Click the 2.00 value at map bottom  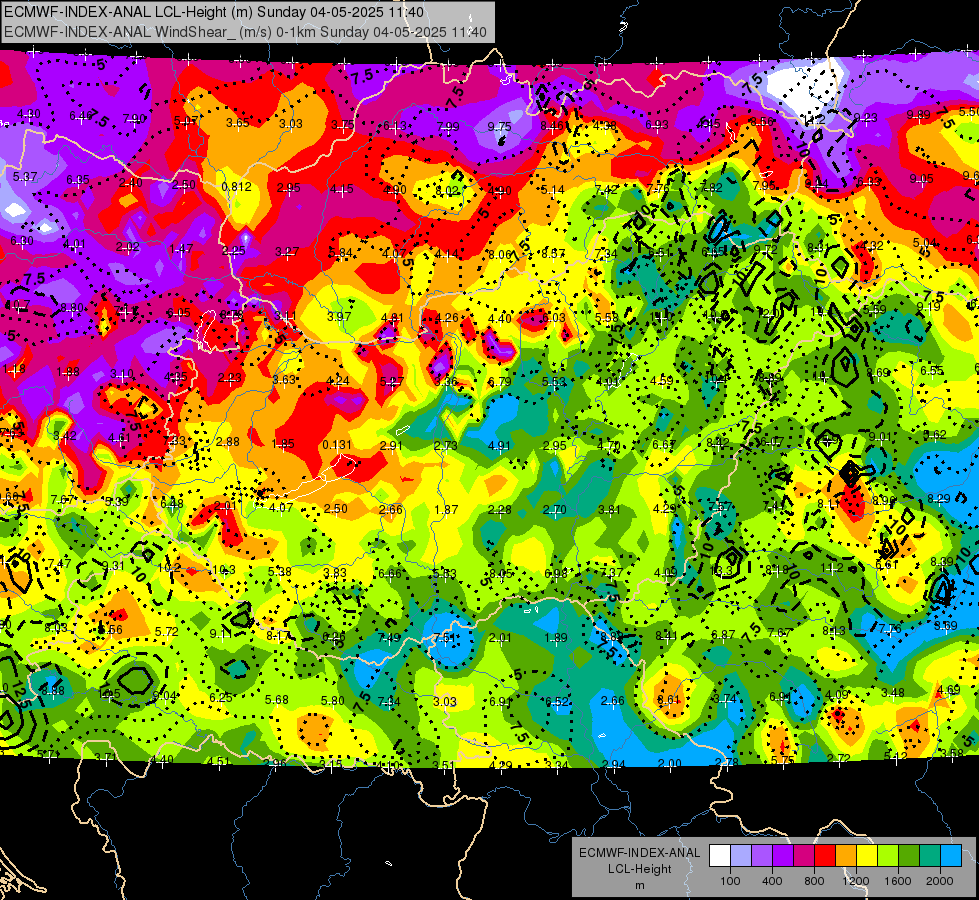point(669,763)
